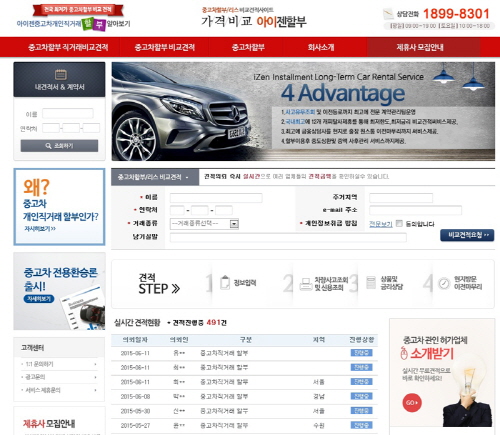The width and height of the screenshot is (500, 435).
Task: Focus the 이름 field in quote form
Action: coord(216,198)
